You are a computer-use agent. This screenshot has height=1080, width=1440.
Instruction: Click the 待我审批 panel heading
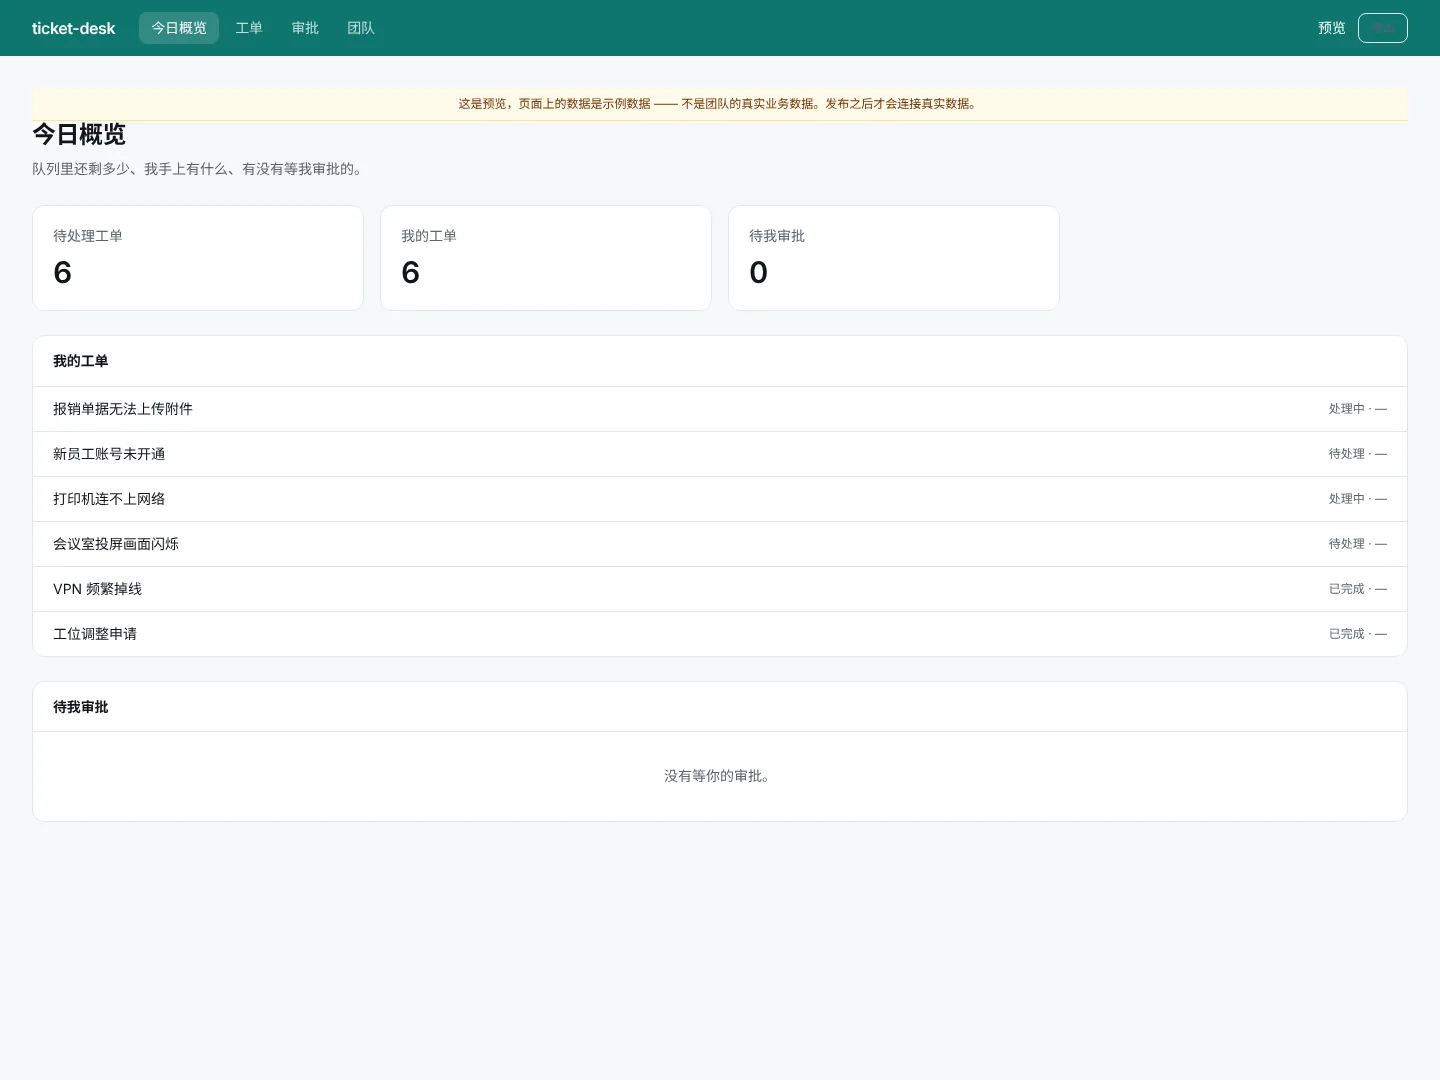[81, 707]
